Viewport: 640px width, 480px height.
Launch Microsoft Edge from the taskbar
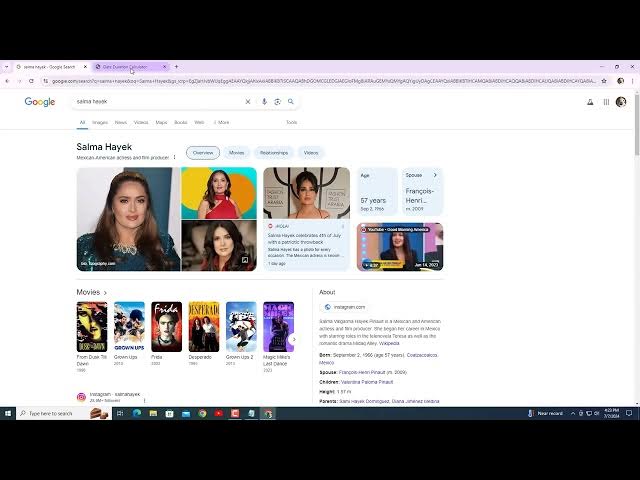pos(137,413)
